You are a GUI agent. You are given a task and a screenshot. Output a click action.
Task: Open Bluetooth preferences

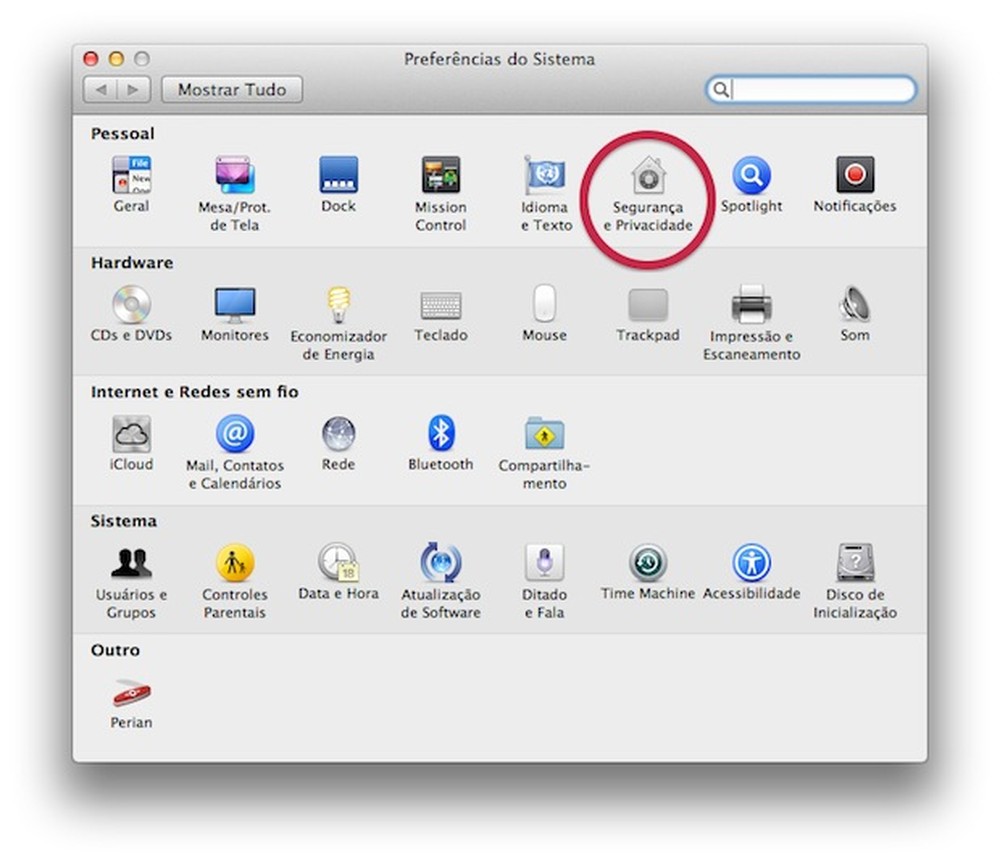coord(440,434)
